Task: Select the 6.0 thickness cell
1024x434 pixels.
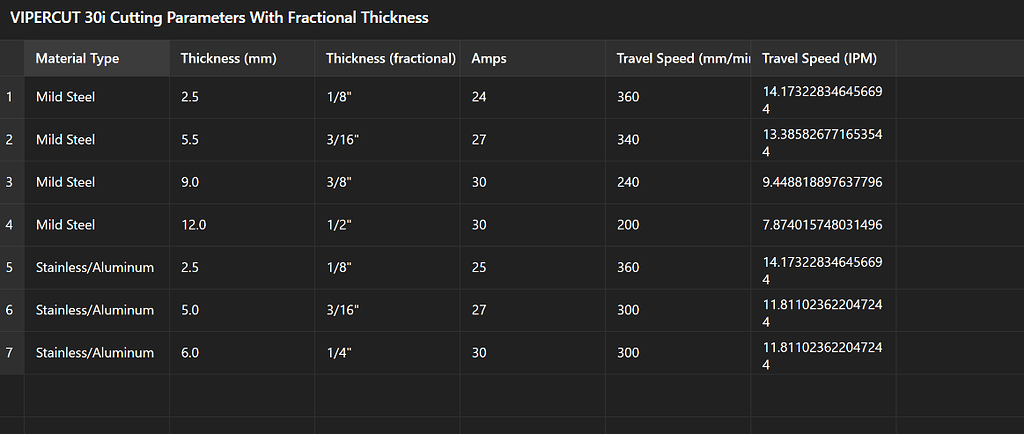Action: pos(190,353)
